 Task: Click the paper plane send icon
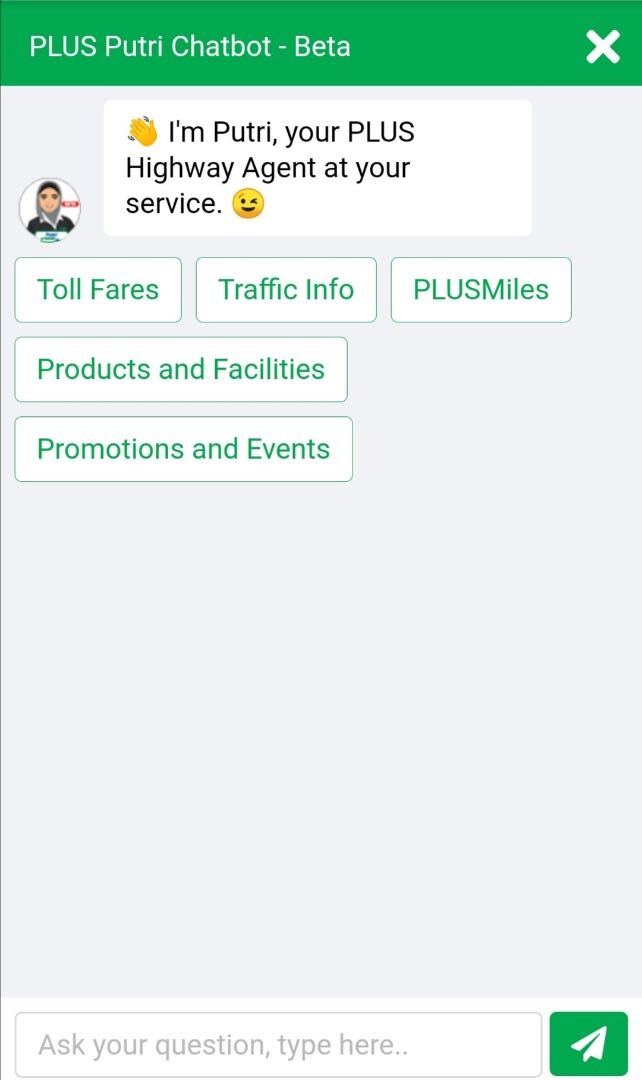(x=588, y=1044)
